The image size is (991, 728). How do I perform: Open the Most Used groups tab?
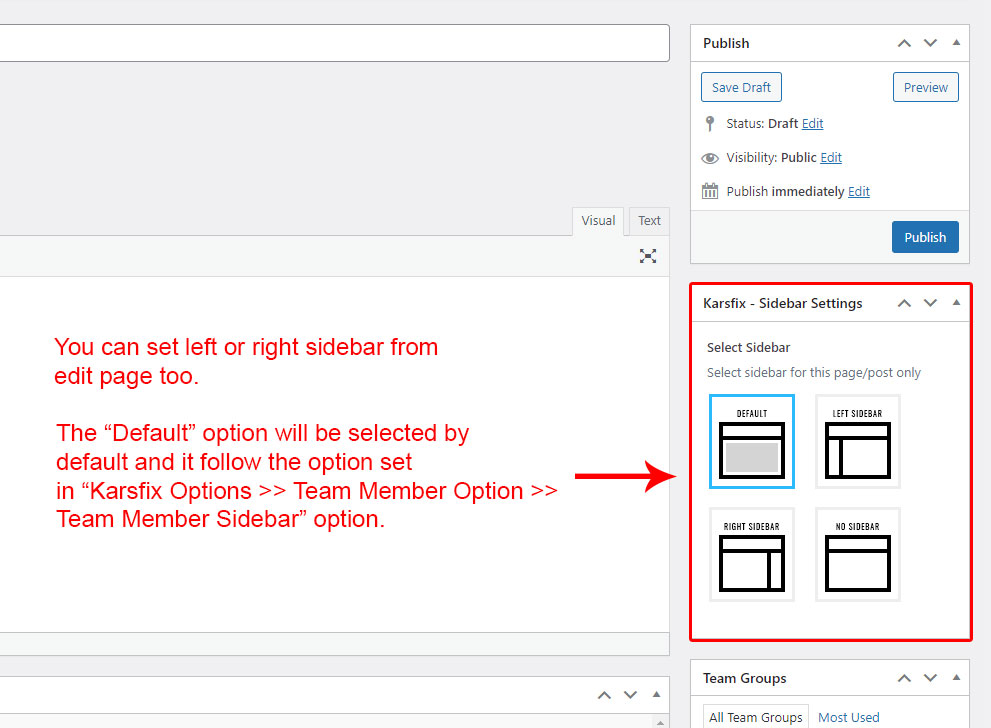pos(848,717)
